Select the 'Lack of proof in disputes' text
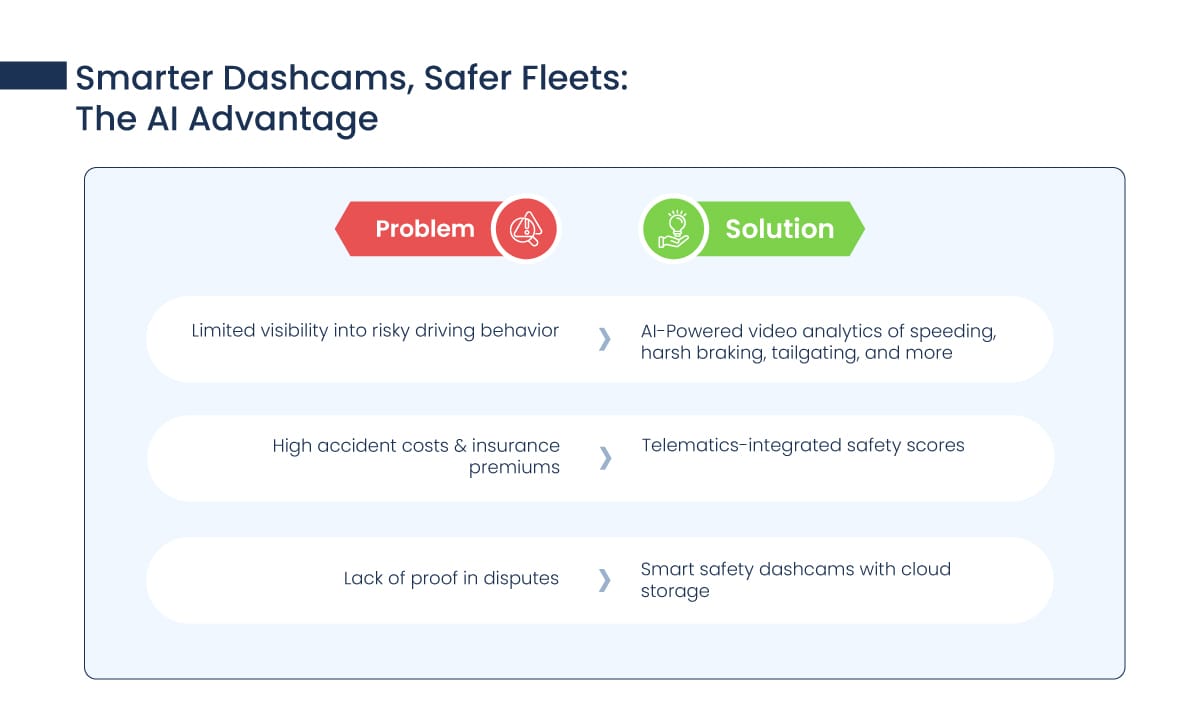Image resolution: width=1200 pixels, height=725 pixels. click(x=451, y=578)
